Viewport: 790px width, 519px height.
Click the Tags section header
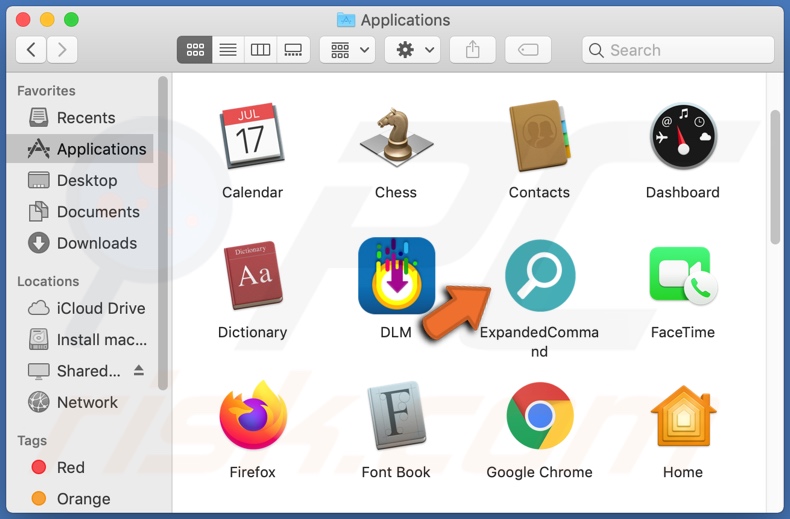[32, 440]
